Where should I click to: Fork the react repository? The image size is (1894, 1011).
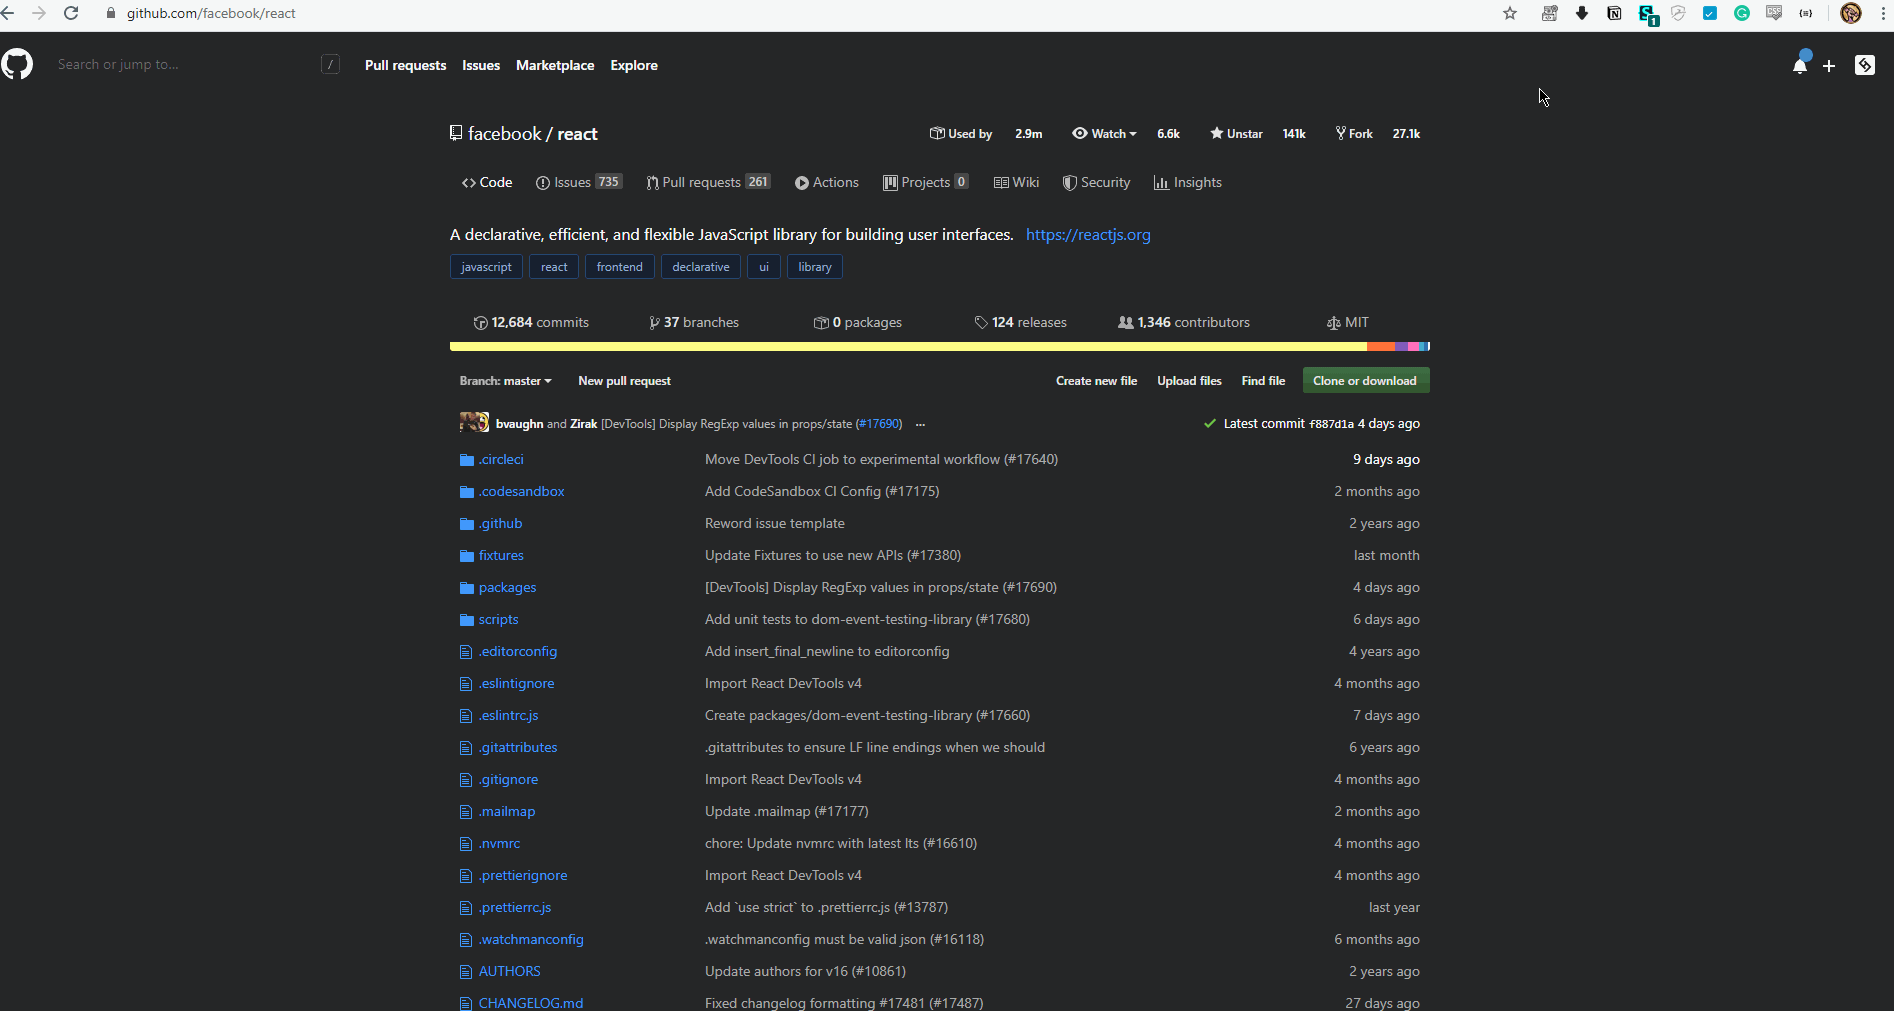pyautogui.click(x=1354, y=134)
